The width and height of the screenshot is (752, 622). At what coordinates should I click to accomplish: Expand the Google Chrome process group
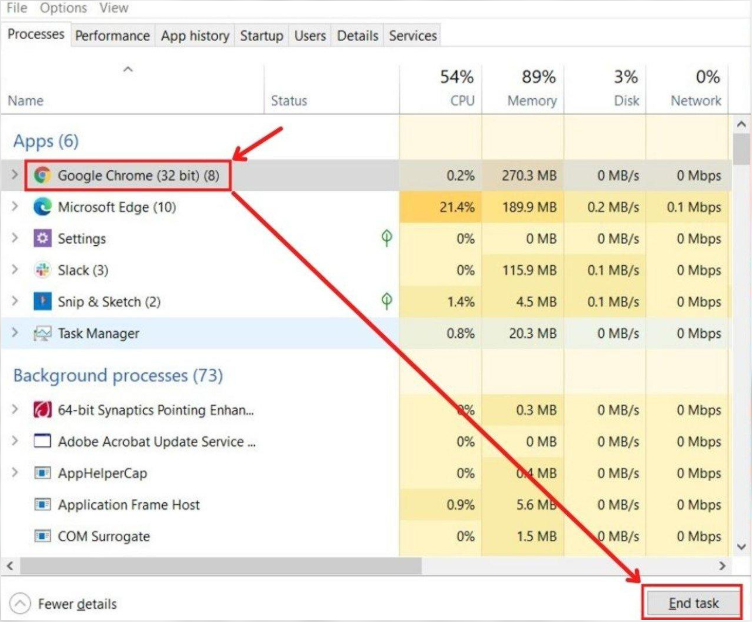pyautogui.click(x=15, y=175)
